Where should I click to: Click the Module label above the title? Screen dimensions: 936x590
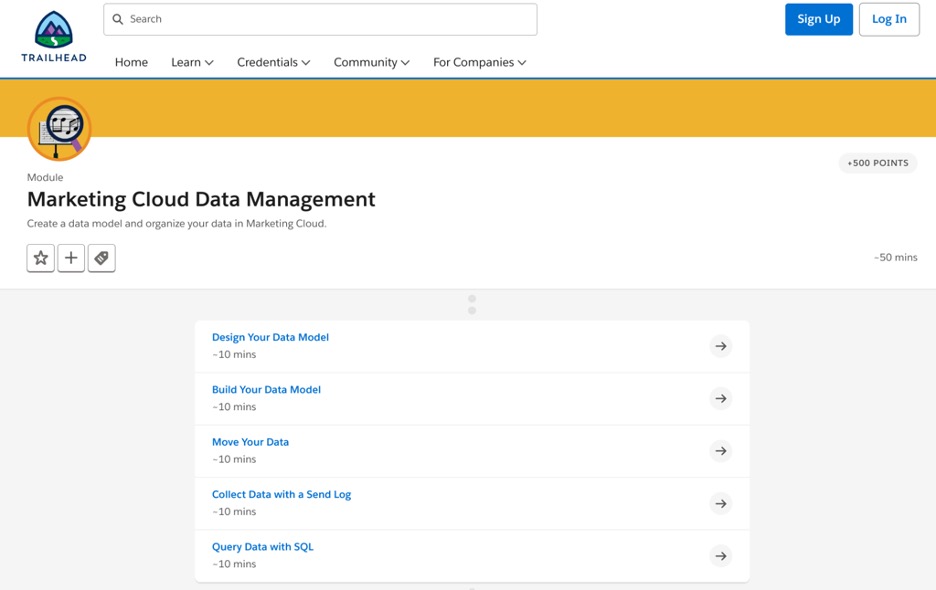tap(45, 177)
